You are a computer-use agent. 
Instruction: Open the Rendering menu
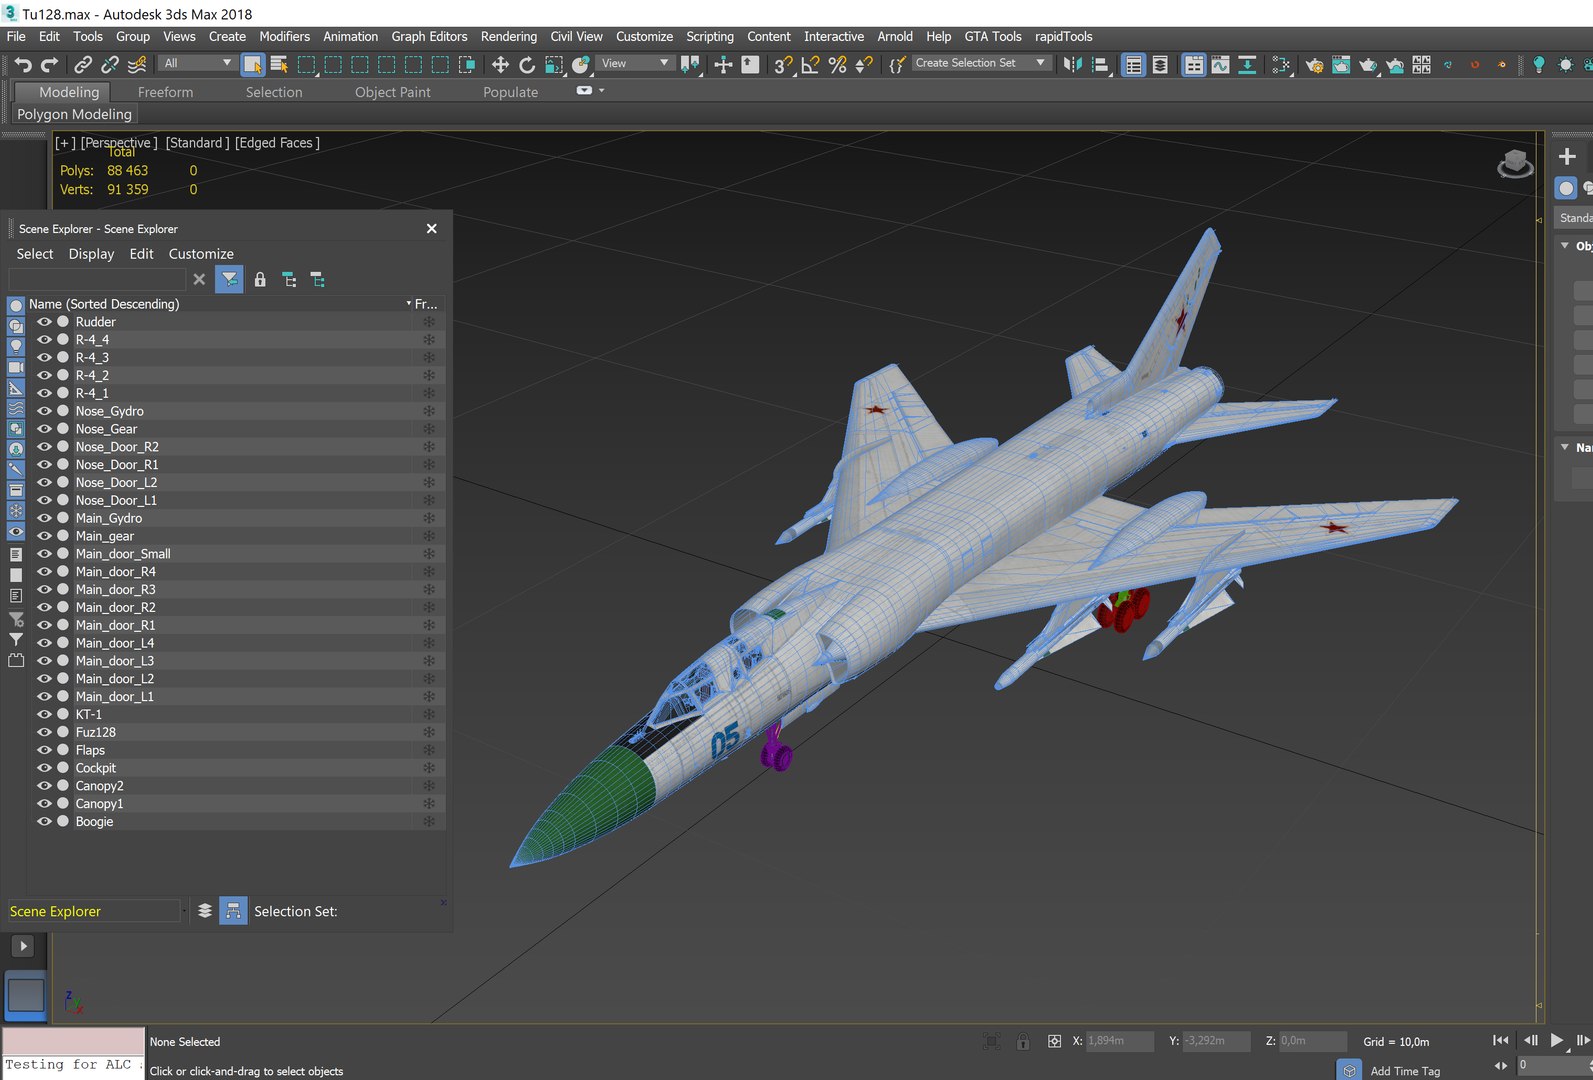509,37
